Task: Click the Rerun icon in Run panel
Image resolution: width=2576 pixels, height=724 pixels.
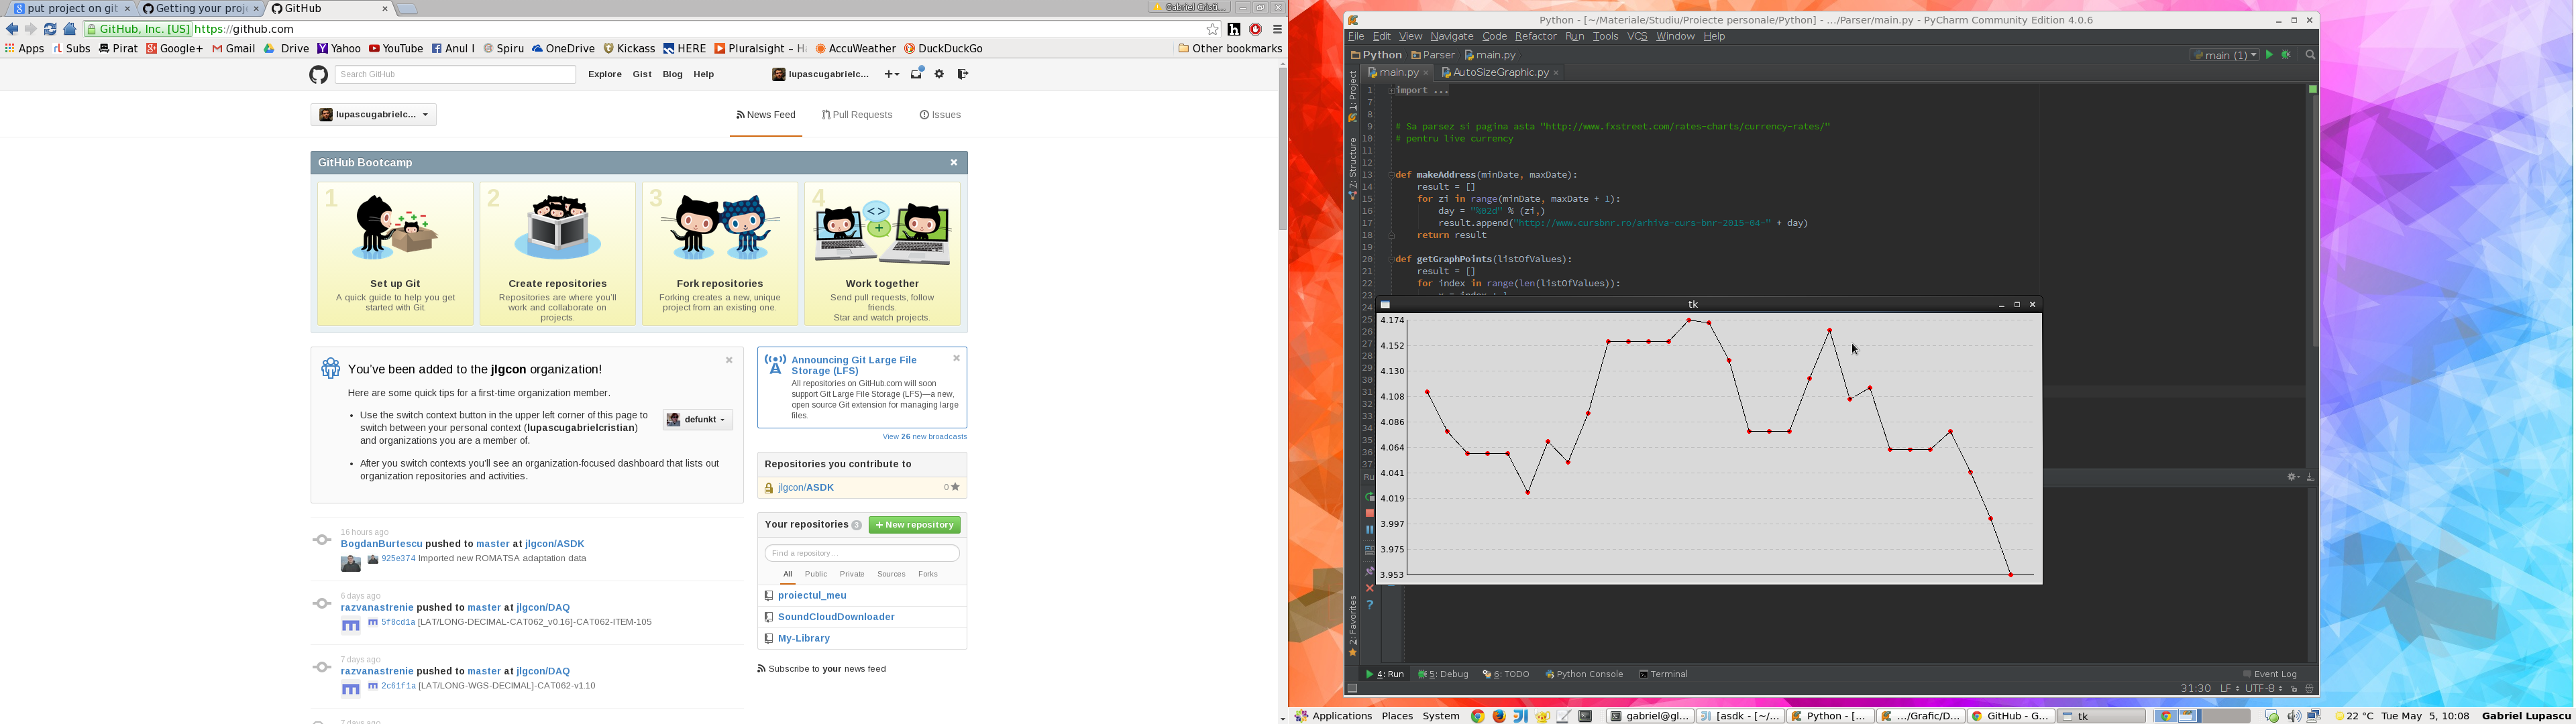Action: [x=1370, y=497]
